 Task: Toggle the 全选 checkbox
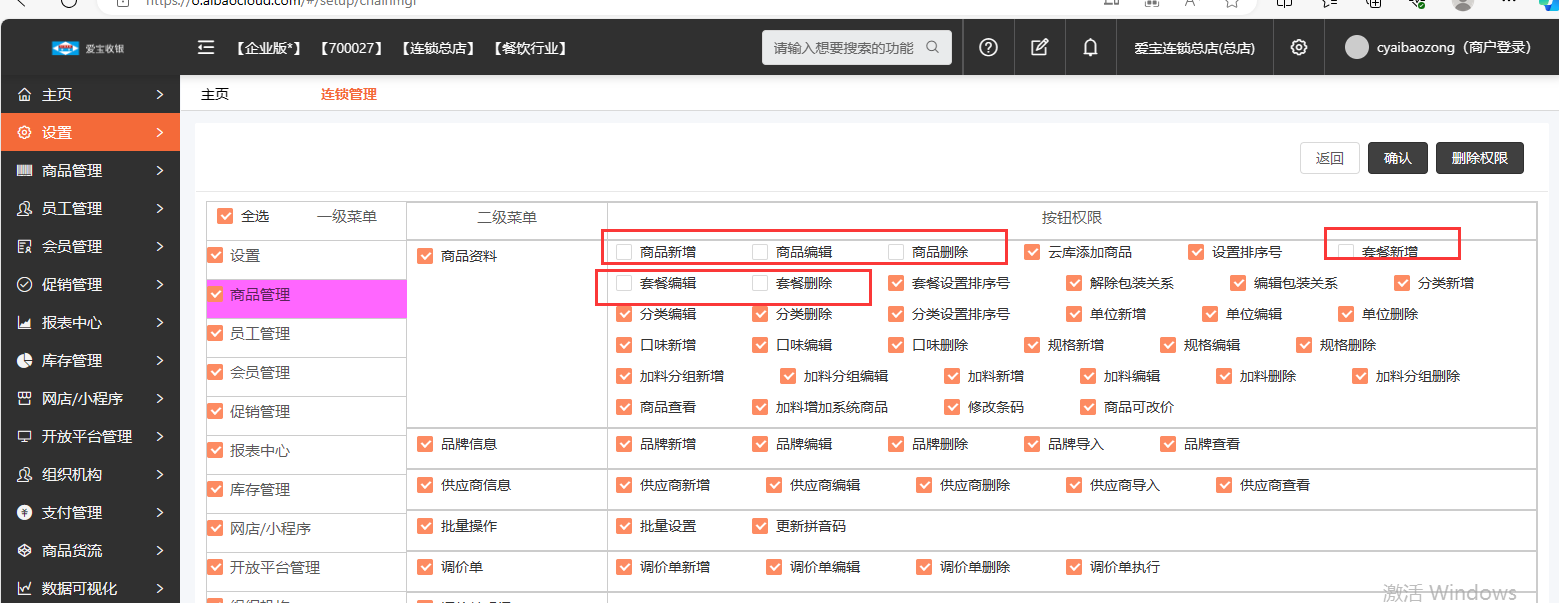click(x=225, y=216)
